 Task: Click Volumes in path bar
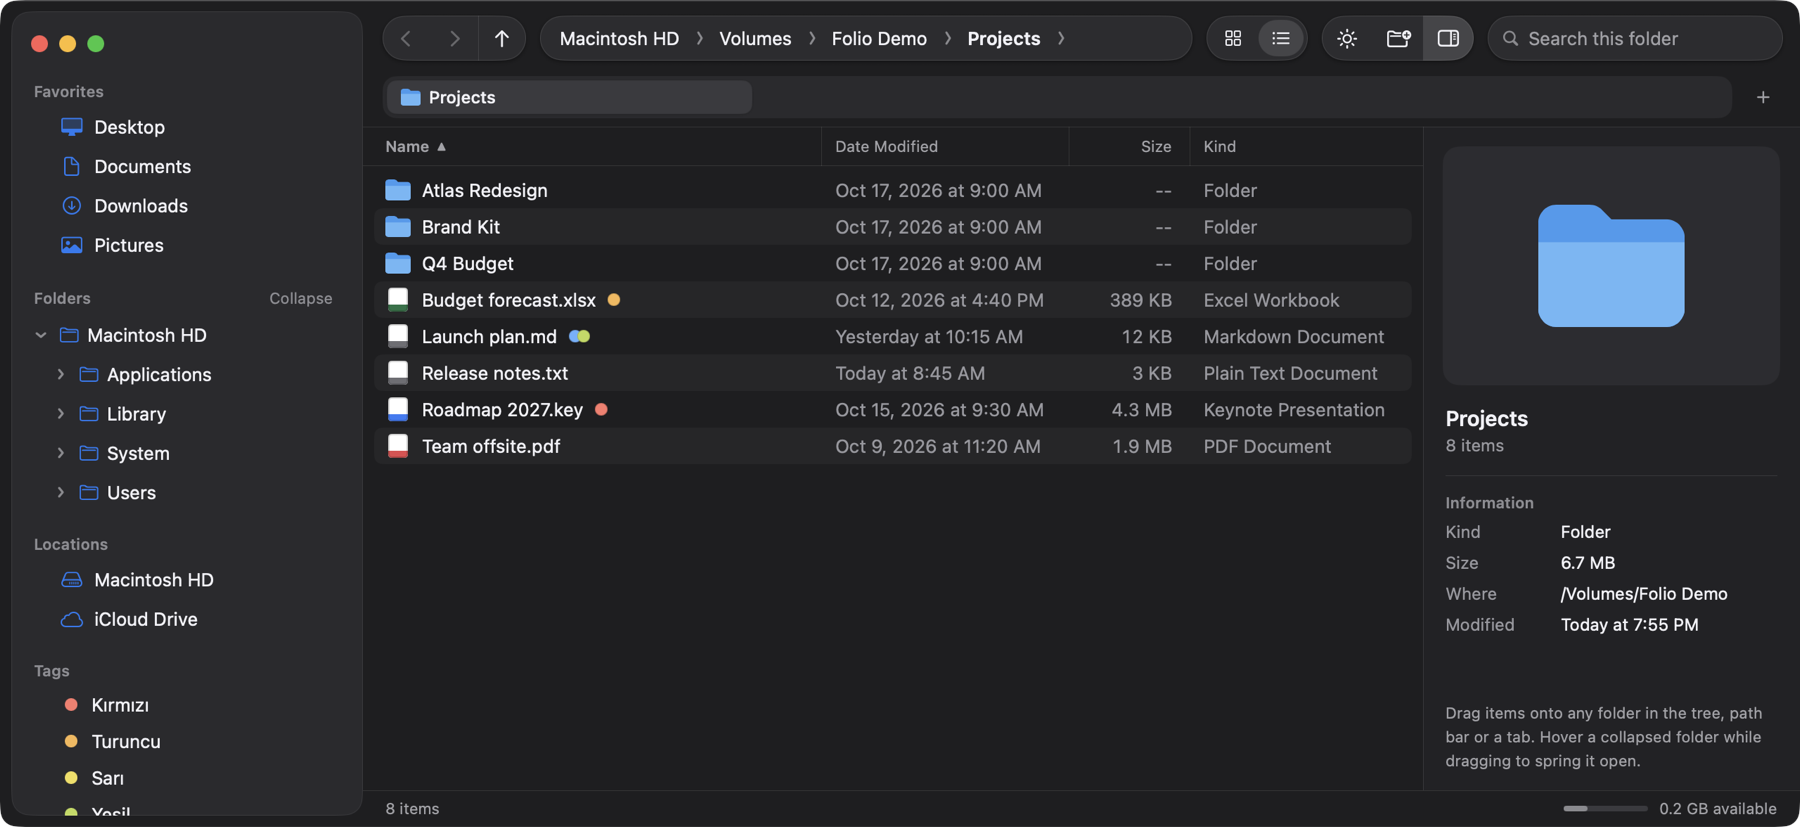(755, 38)
